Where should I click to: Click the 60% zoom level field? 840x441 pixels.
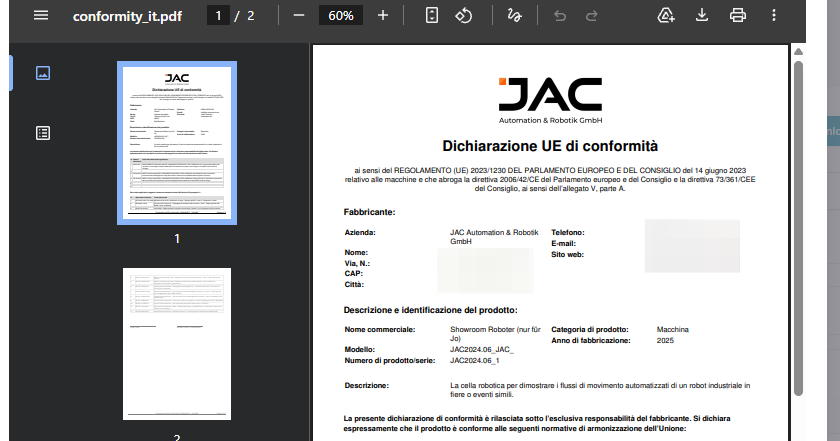(x=341, y=16)
